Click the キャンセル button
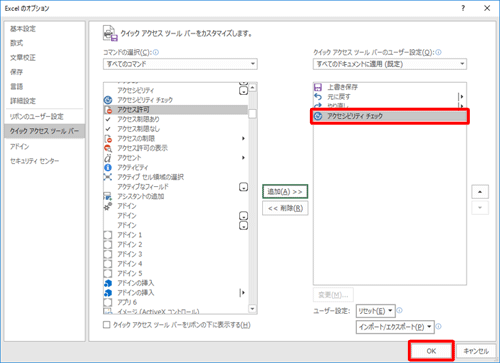The width and height of the screenshot is (500, 363). tap(476, 351)
